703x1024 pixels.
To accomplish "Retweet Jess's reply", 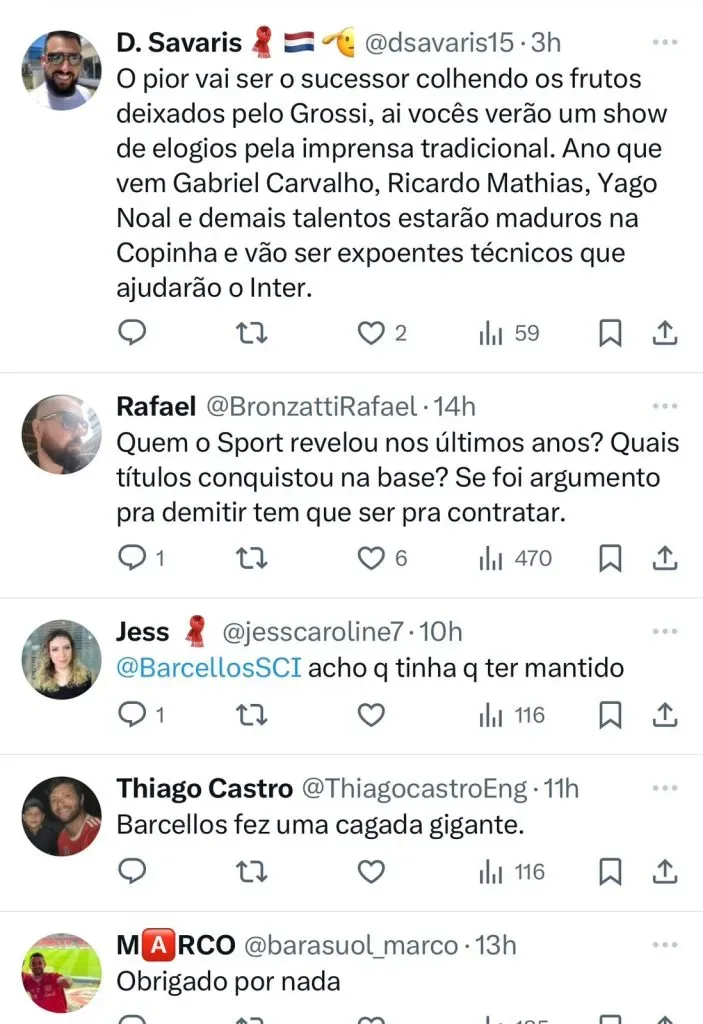I will [253, 715].
